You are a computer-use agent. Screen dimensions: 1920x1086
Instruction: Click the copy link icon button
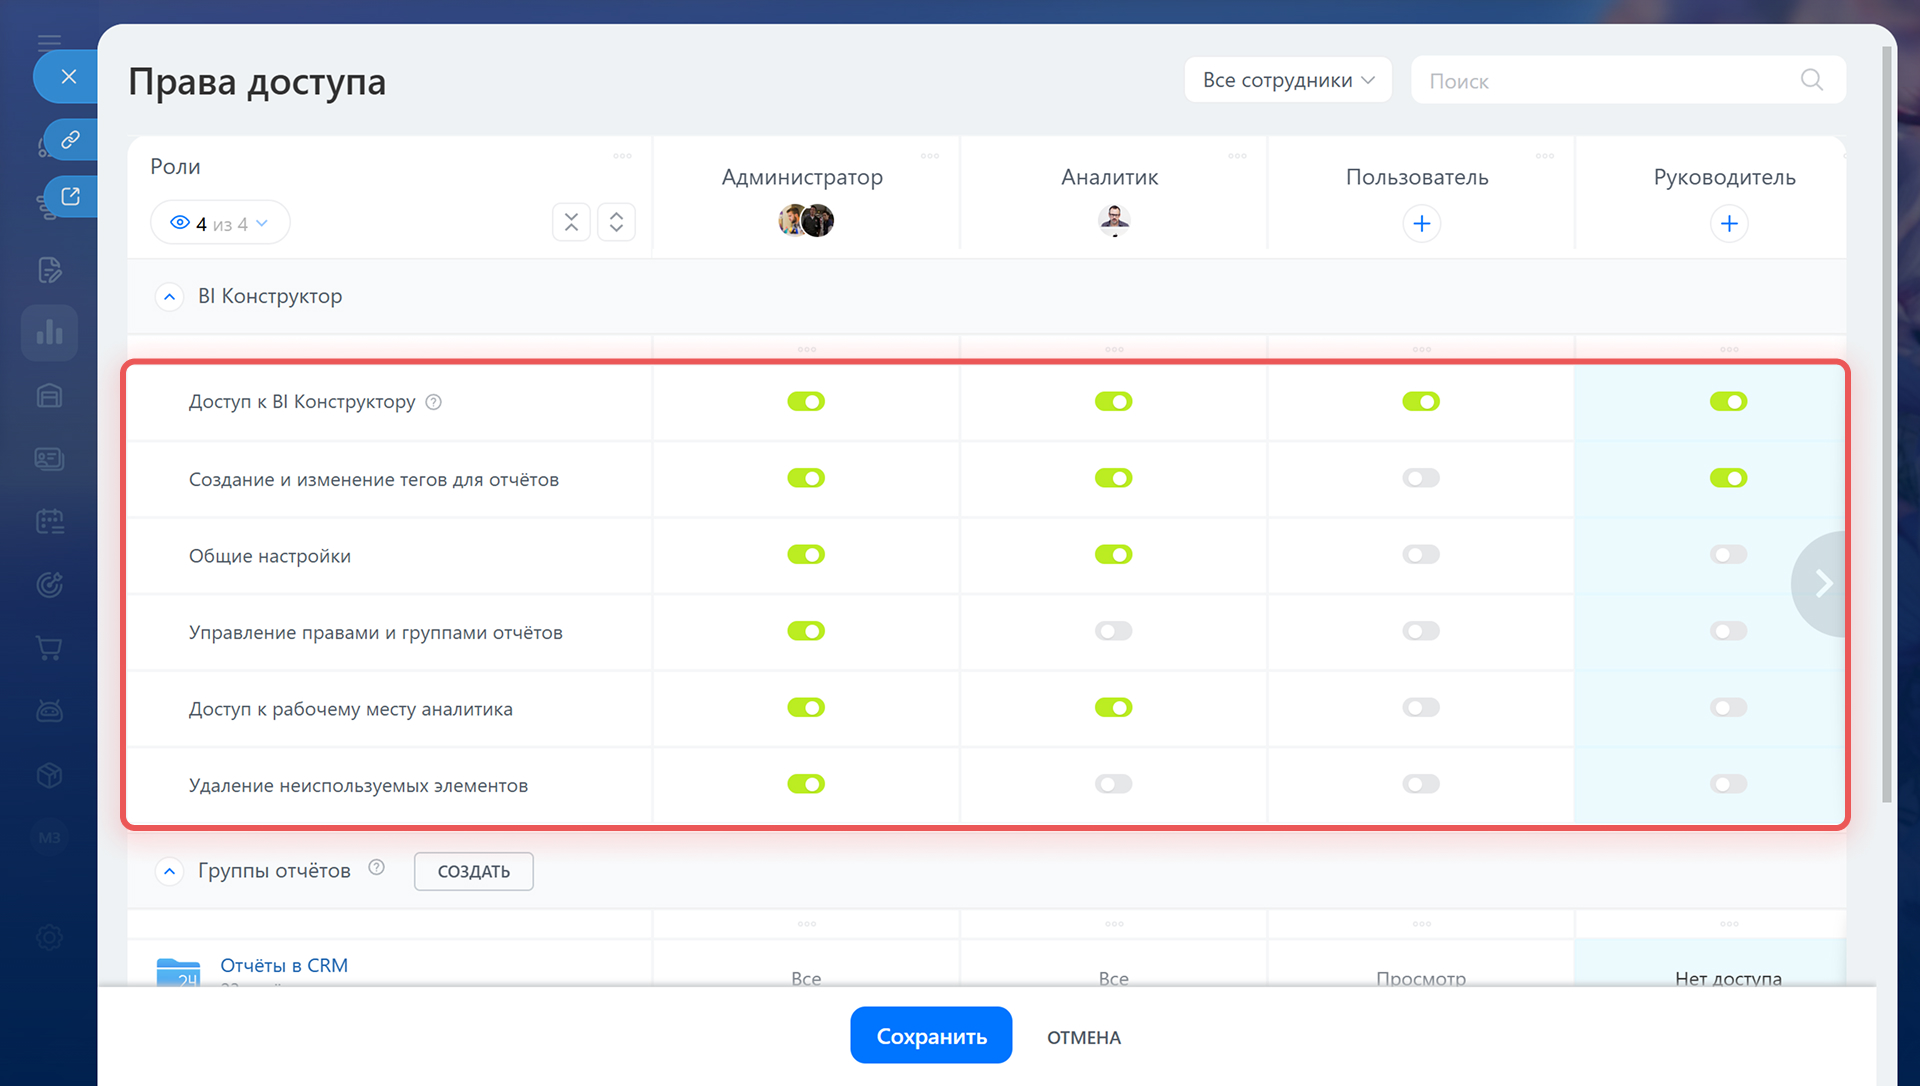(70, 139)
